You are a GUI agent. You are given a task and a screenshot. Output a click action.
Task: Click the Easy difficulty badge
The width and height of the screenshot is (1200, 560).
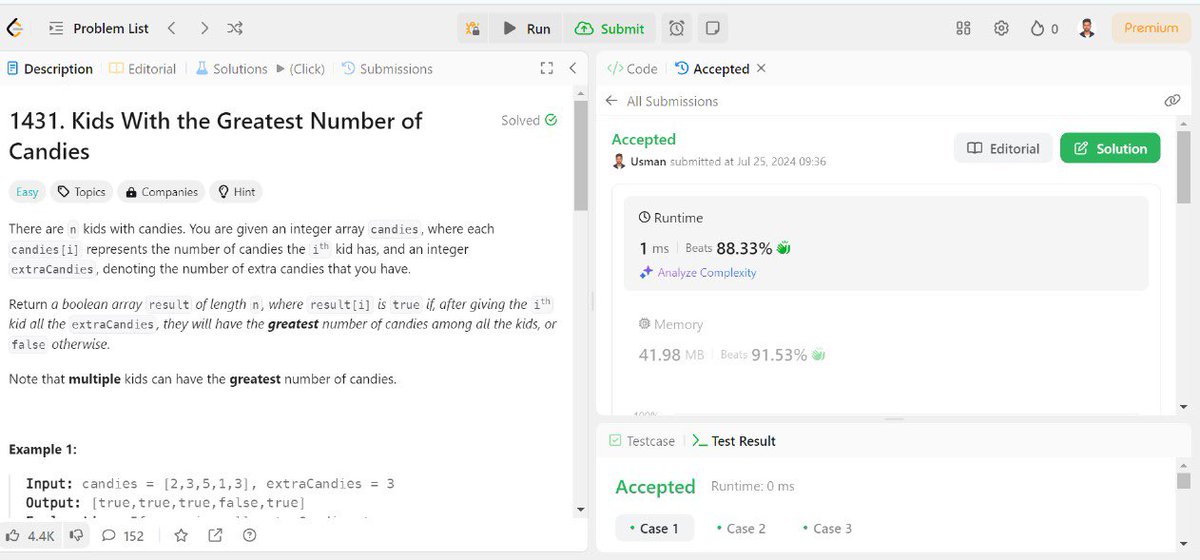26,192
